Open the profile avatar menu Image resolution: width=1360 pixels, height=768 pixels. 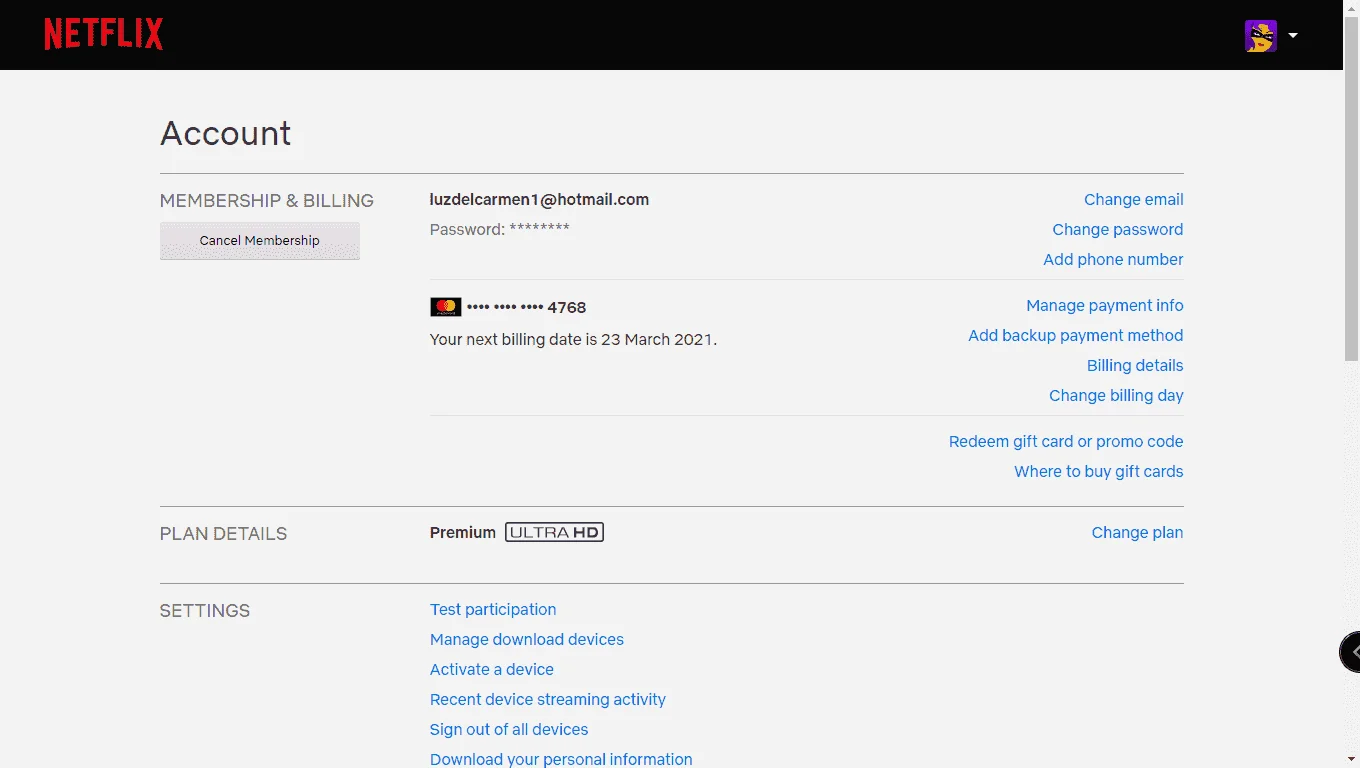1261,36
